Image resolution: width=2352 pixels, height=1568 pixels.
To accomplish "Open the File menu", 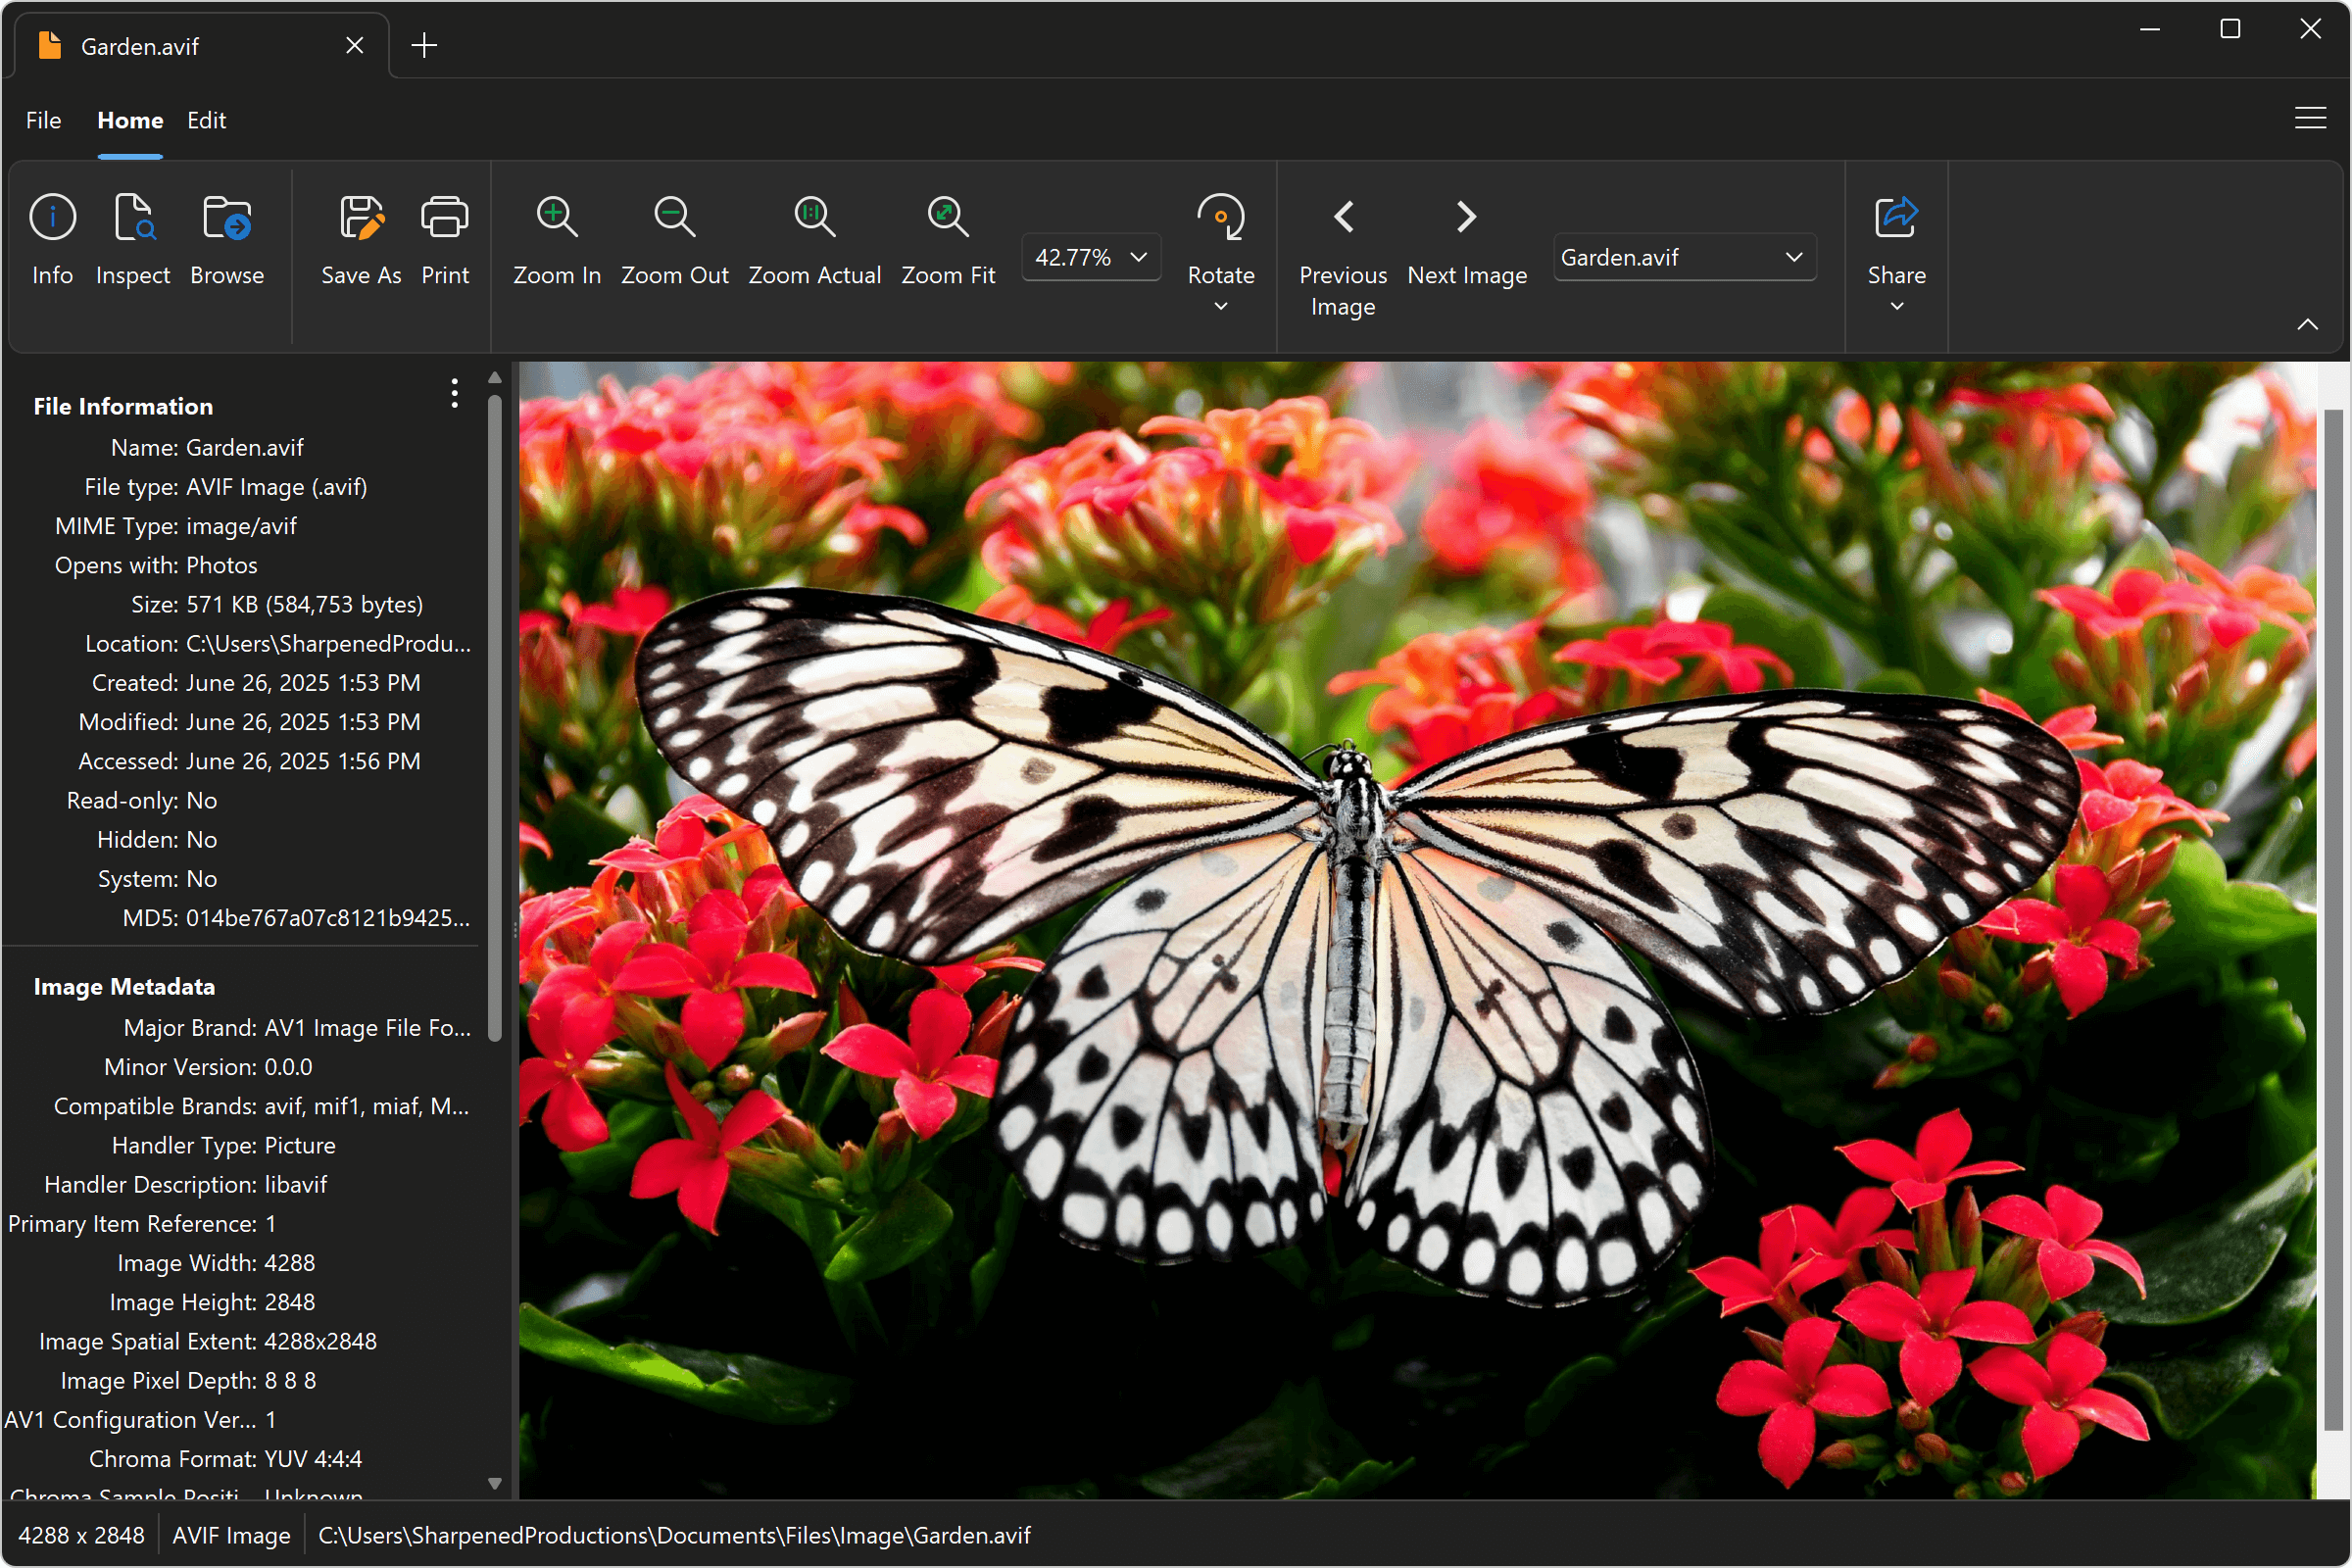I will (43, 120).
